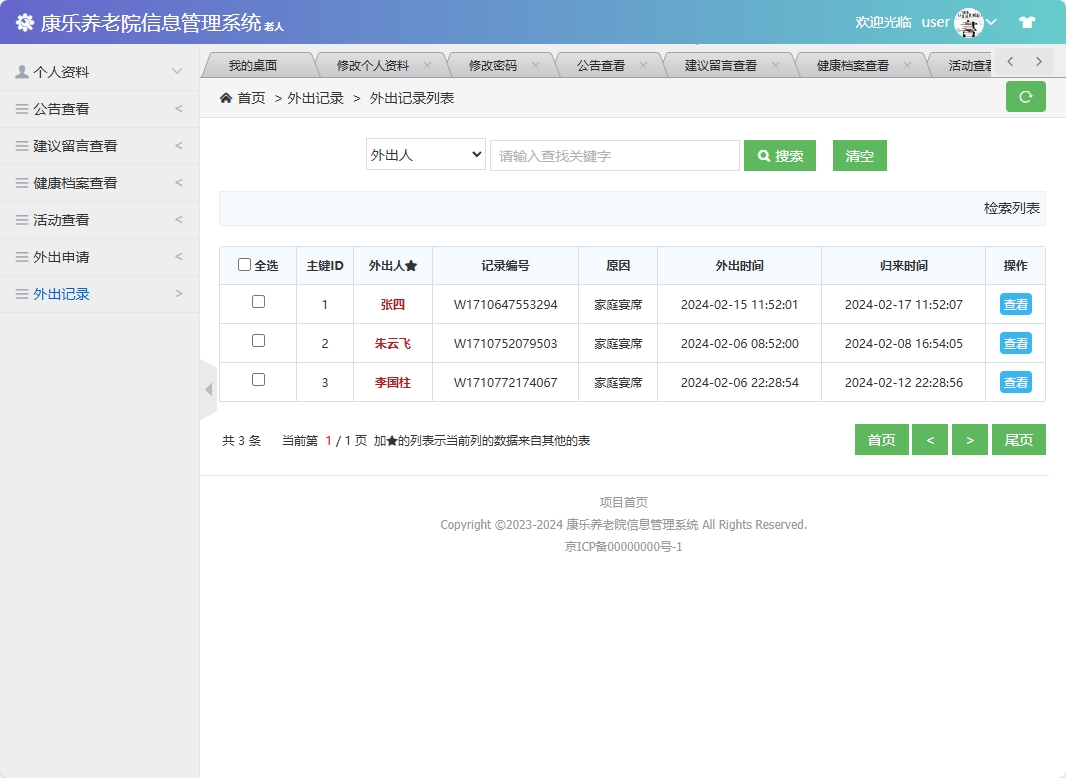
Task: Click 查看 on 朱云飞's record
Action: point(1015,343)
